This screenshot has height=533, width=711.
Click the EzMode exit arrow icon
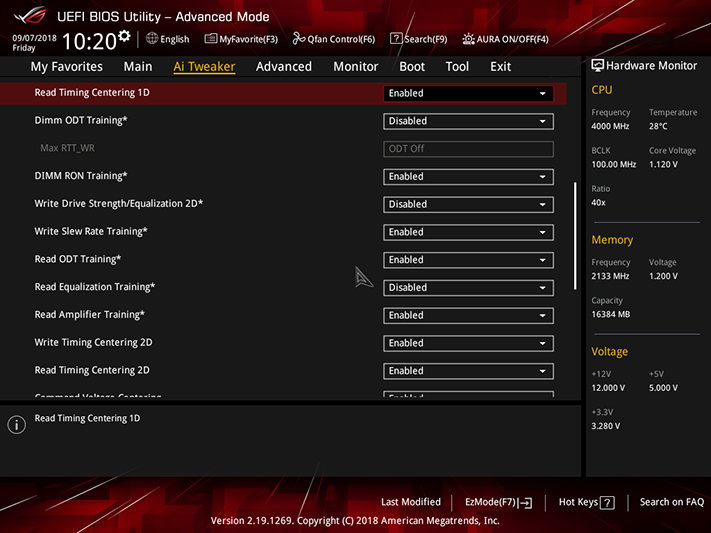(x=526, y=503)
